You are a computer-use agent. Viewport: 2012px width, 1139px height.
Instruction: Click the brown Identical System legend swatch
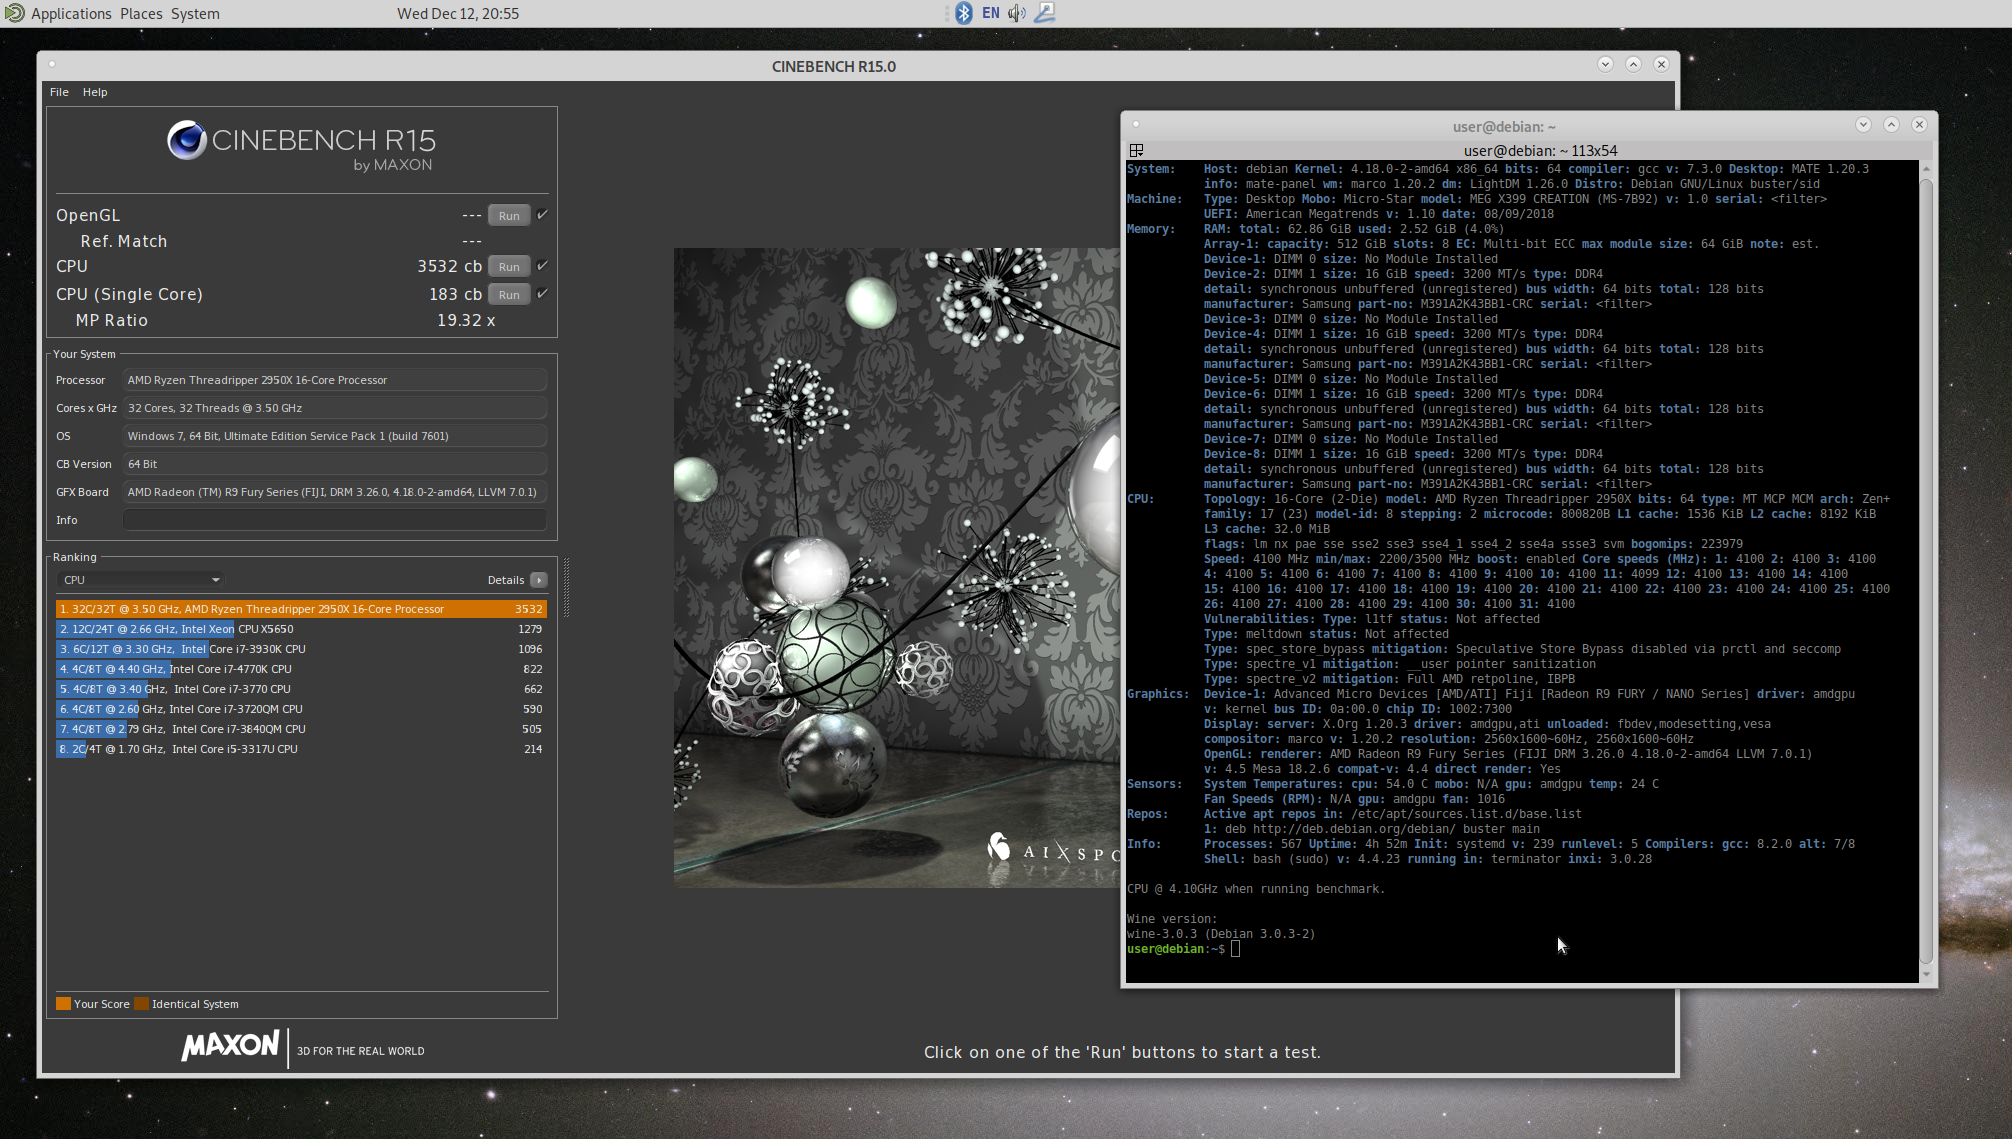(x=141, y=1004)
